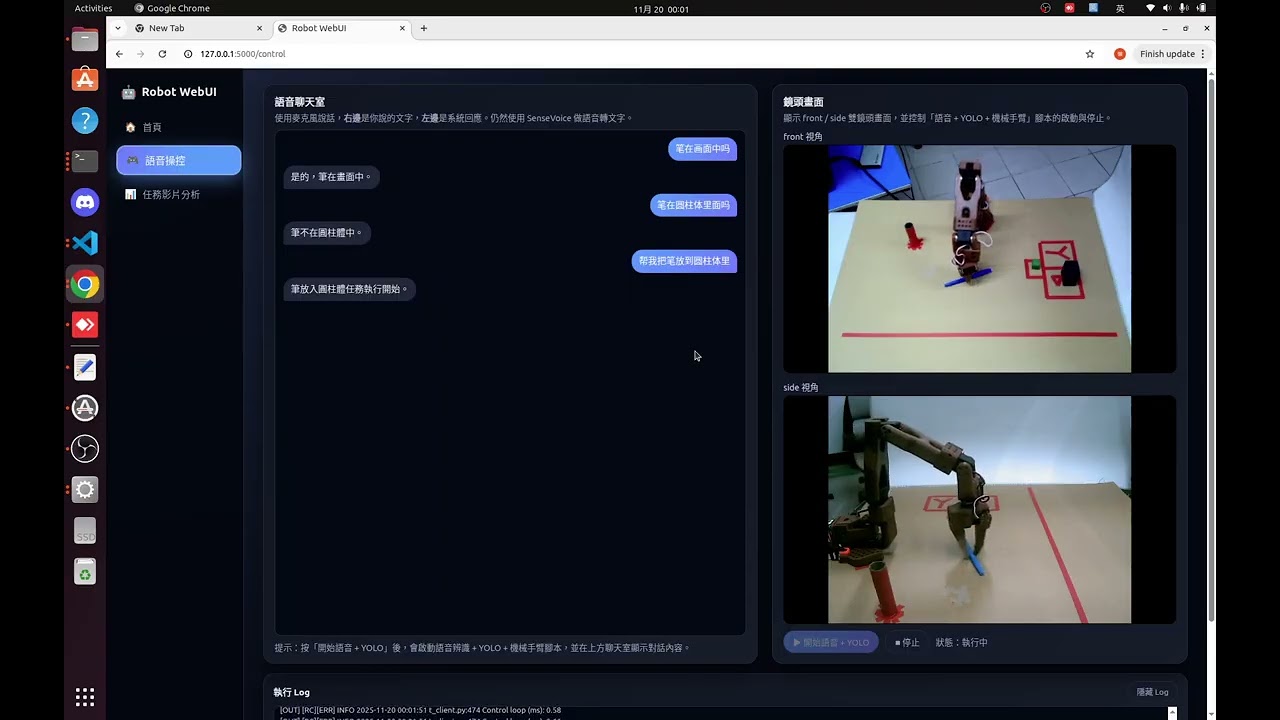Click red AnyDesk tray icon in top bar
The height and width of the screenshot is (720, 1280).
pos(1069,8)
